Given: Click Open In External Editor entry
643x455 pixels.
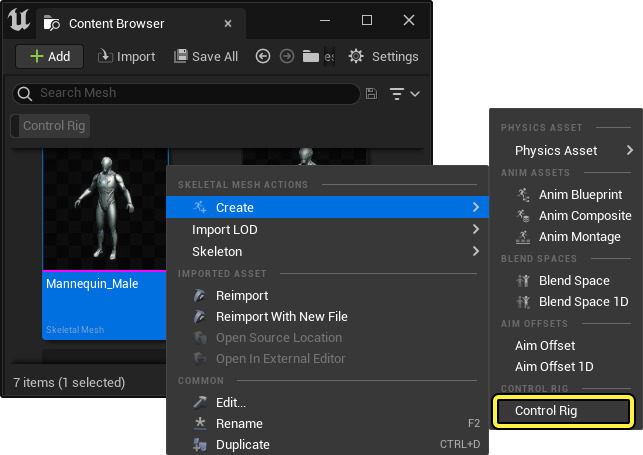Looking at the screenshot, I should click(327, 359).
